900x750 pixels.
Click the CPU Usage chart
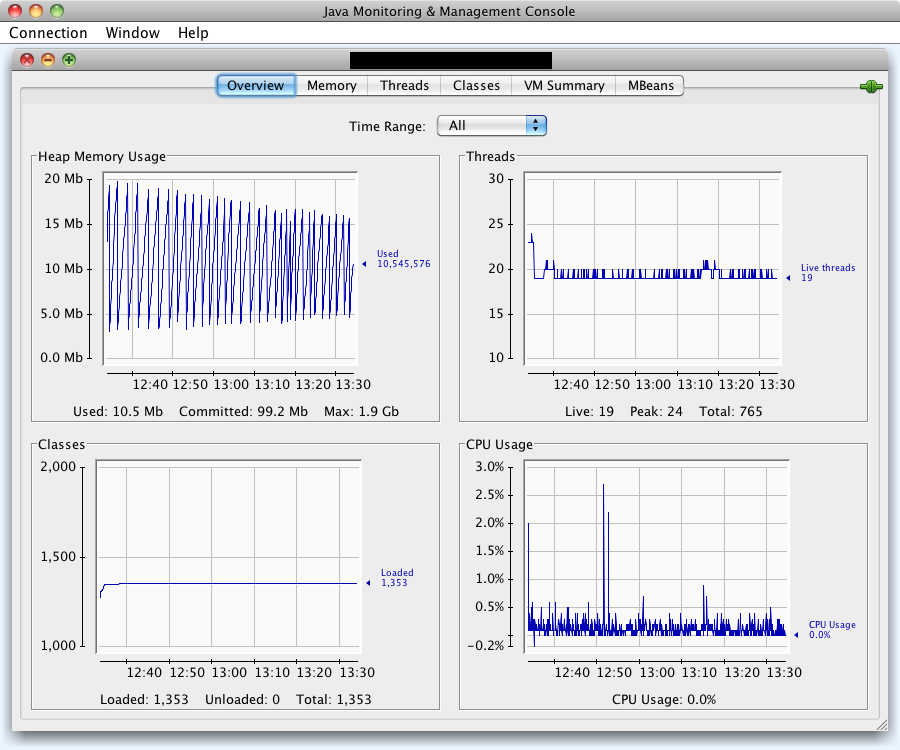[x=655, y=555]
